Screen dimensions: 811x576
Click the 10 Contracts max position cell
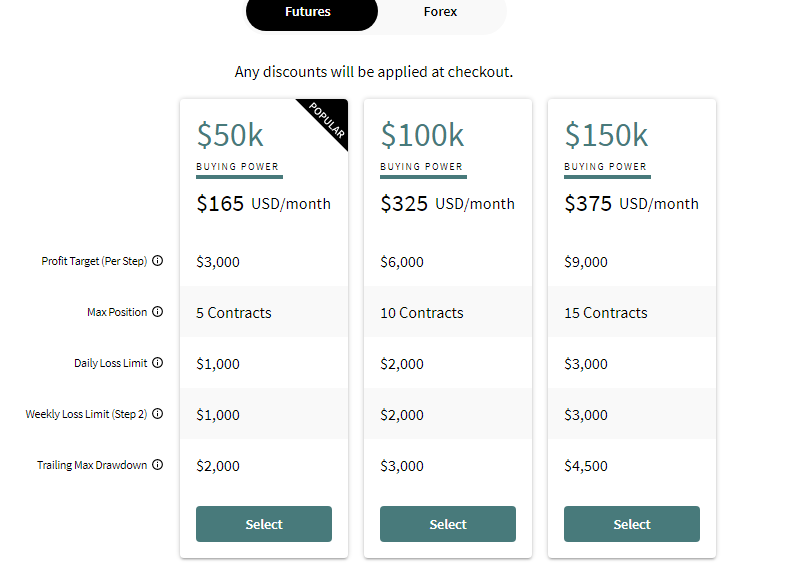click(422, 313)
